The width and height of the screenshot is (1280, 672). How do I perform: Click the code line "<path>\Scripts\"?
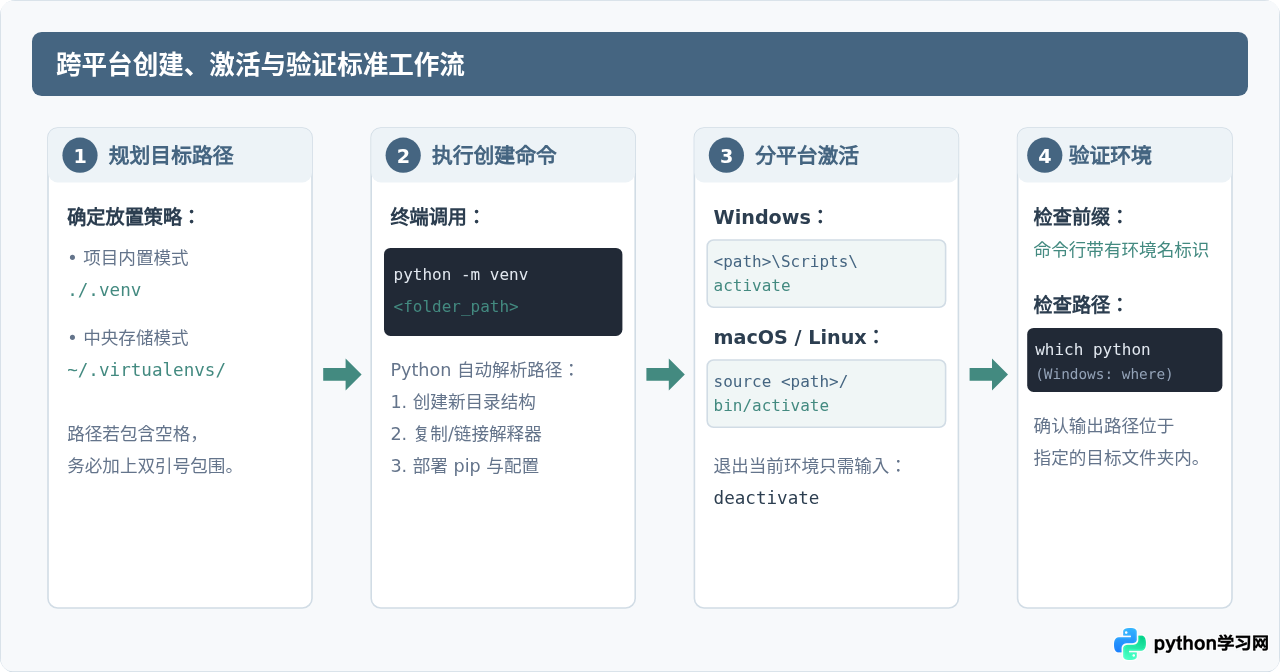pos(785,261)
